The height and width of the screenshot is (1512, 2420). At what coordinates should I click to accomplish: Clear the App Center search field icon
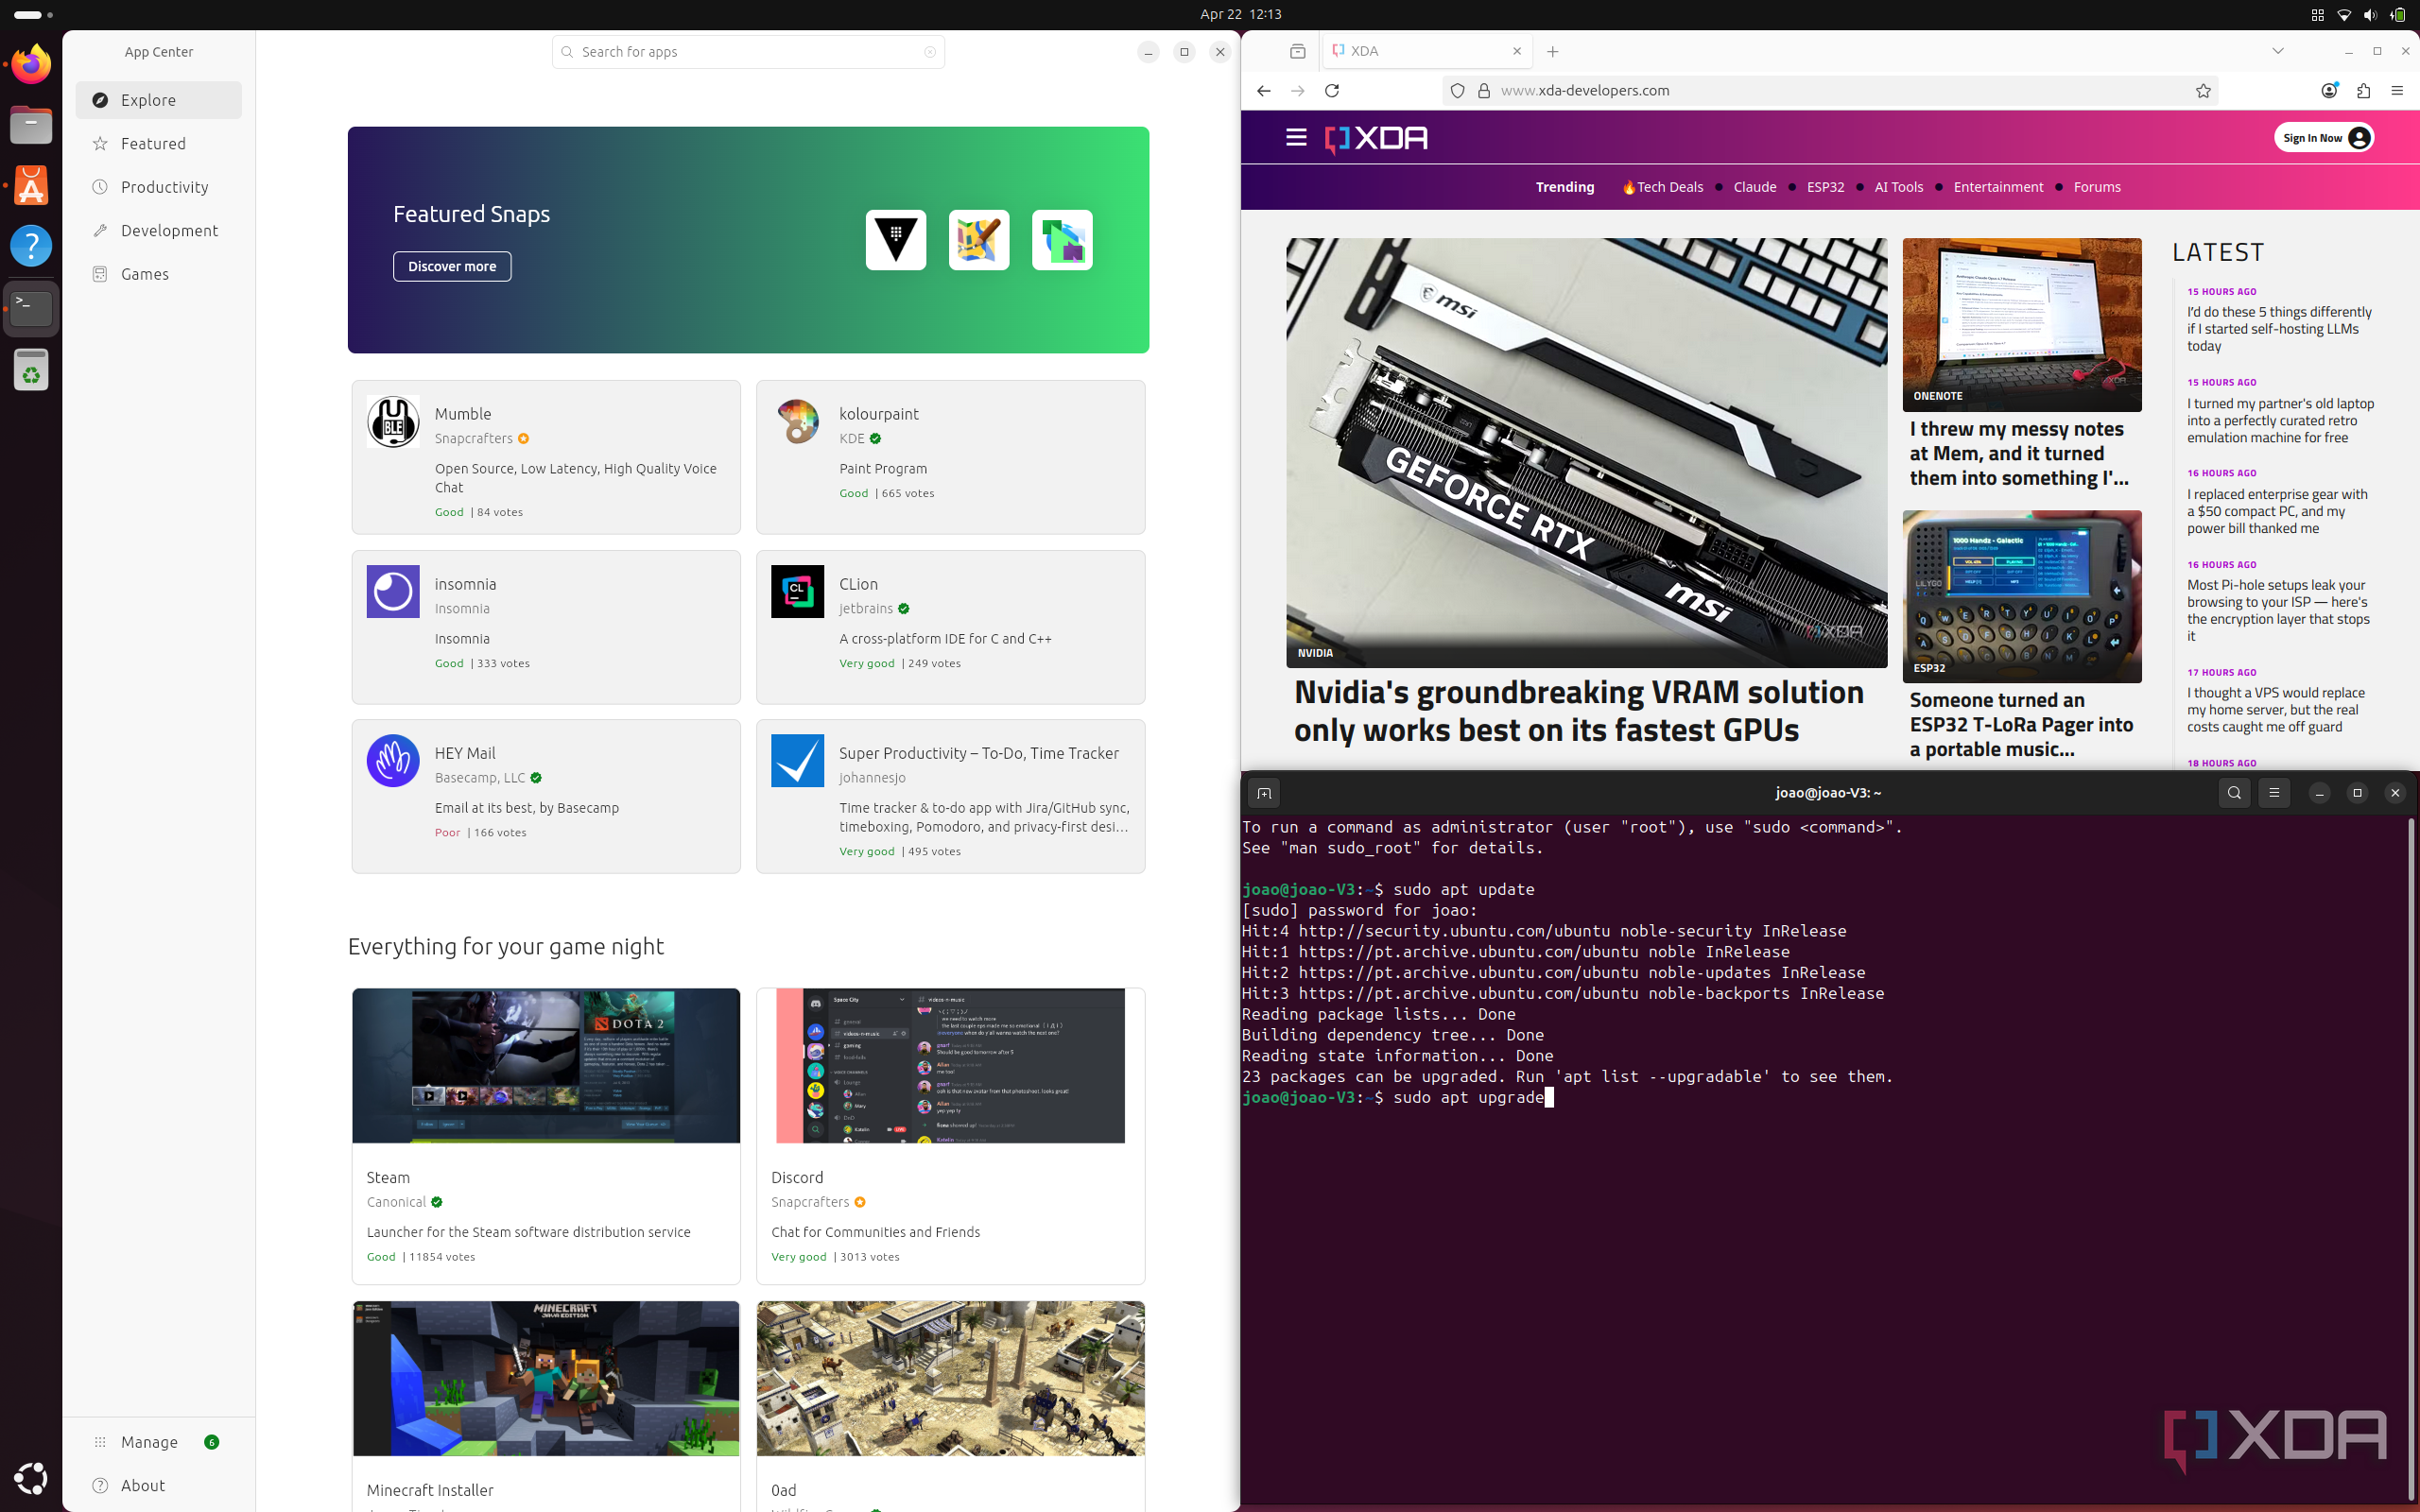(930, 52)
